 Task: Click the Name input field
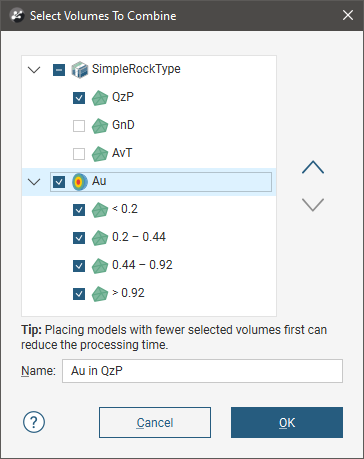pyautogui.click(x=202, y=371)
